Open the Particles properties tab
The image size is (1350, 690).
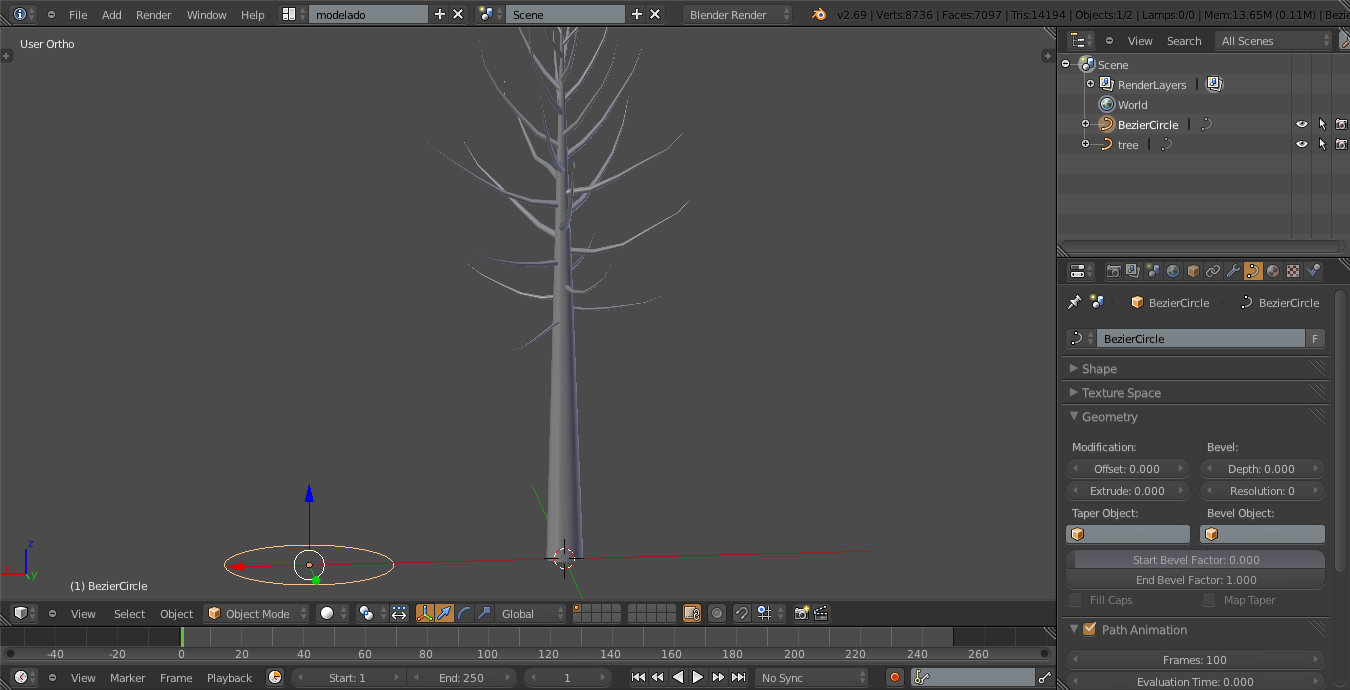tap(1313, 271)
